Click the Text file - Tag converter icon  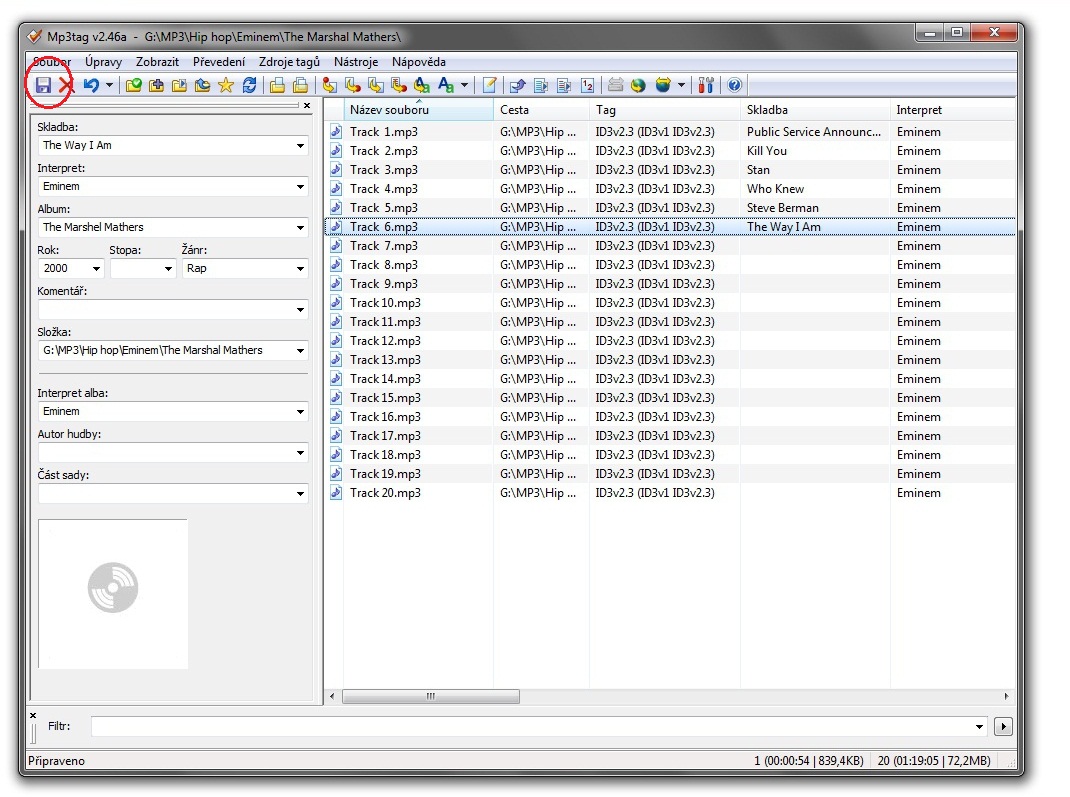coord(399,85)
